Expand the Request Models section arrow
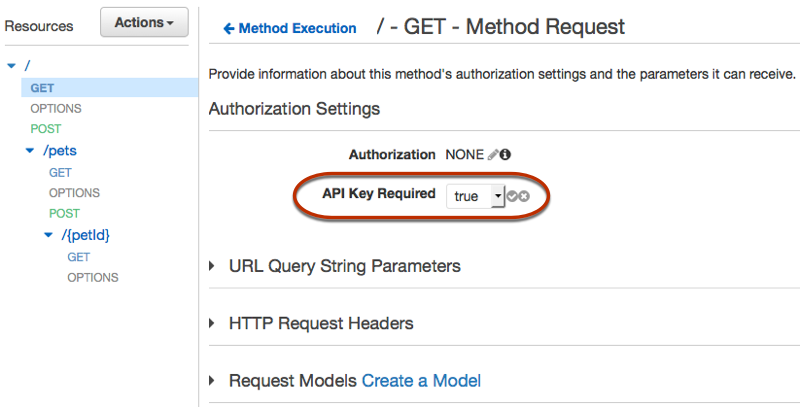800x407 pixels. point(213,381)
